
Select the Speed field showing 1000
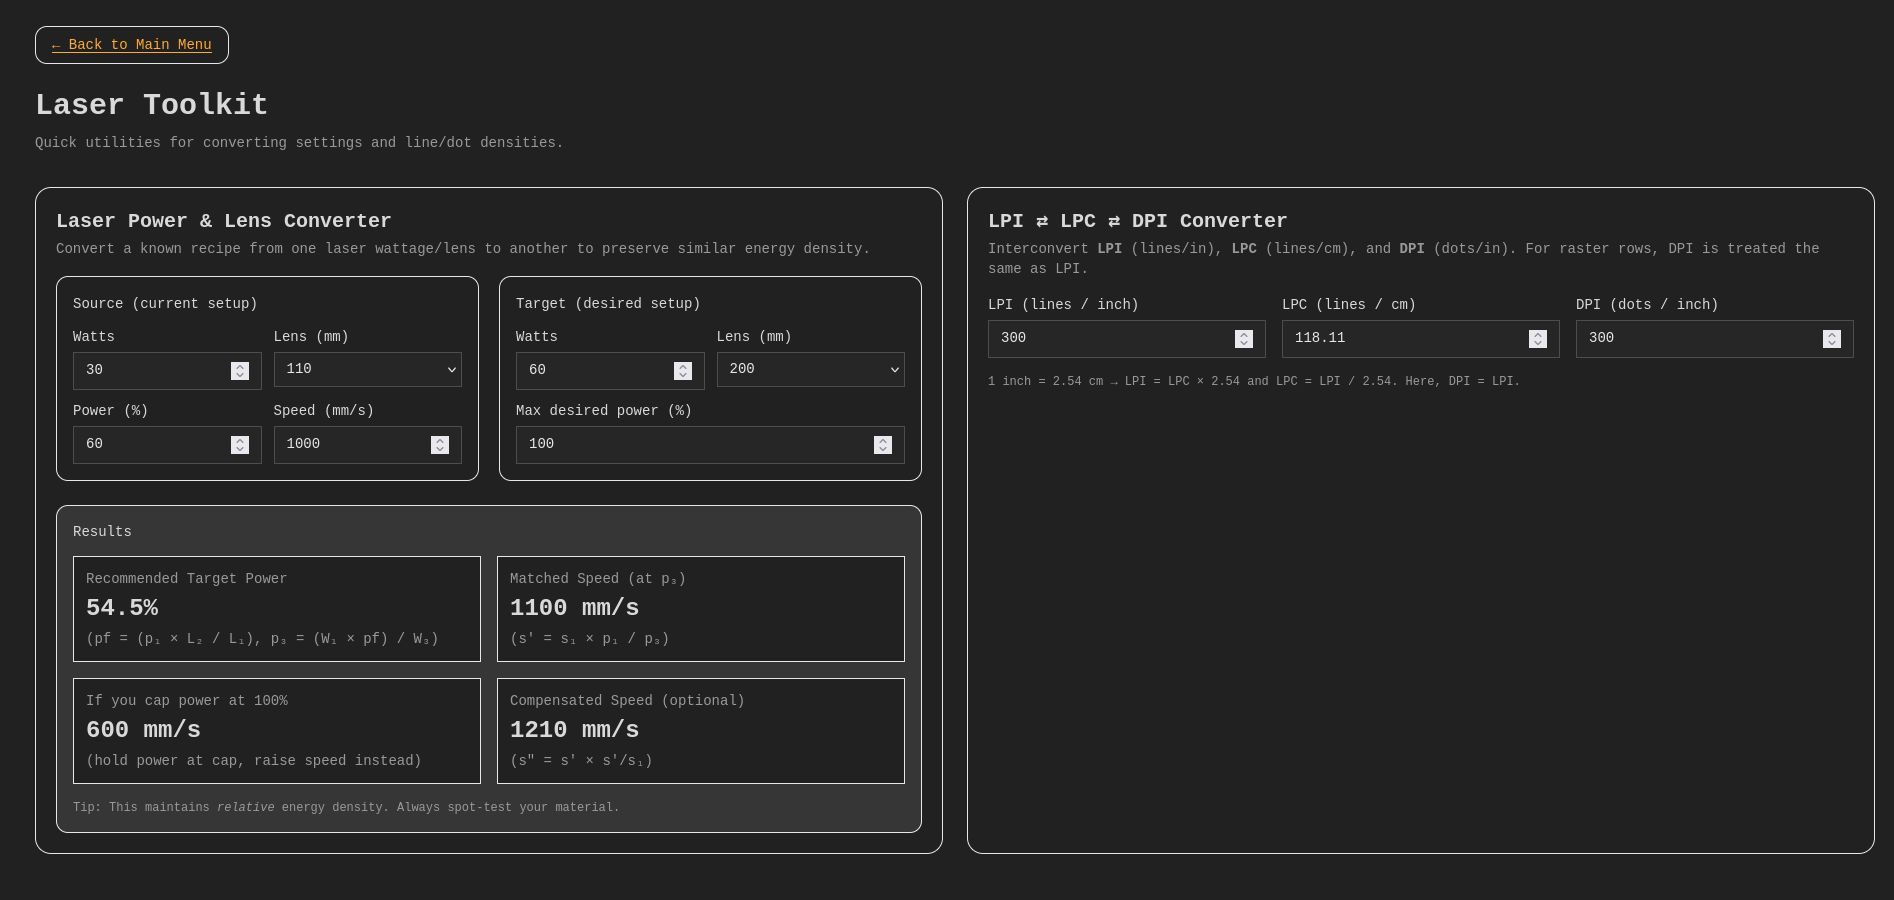click(350, 445)
